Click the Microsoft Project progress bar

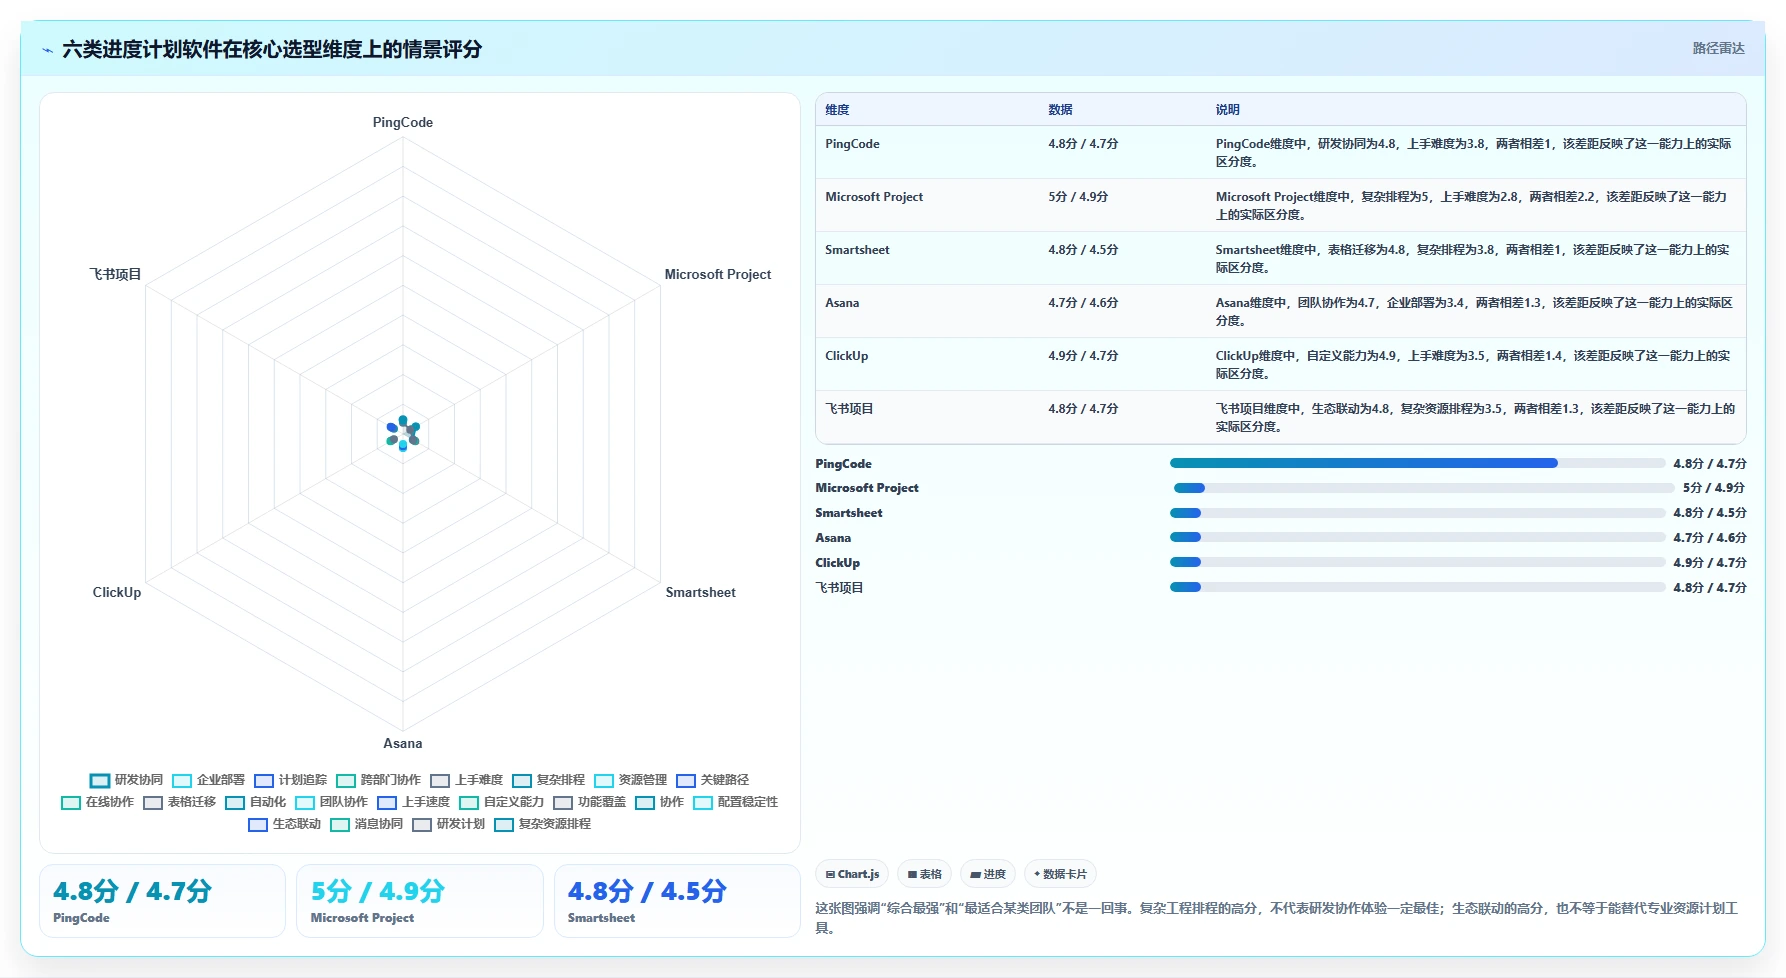(x=1424, y=488)
